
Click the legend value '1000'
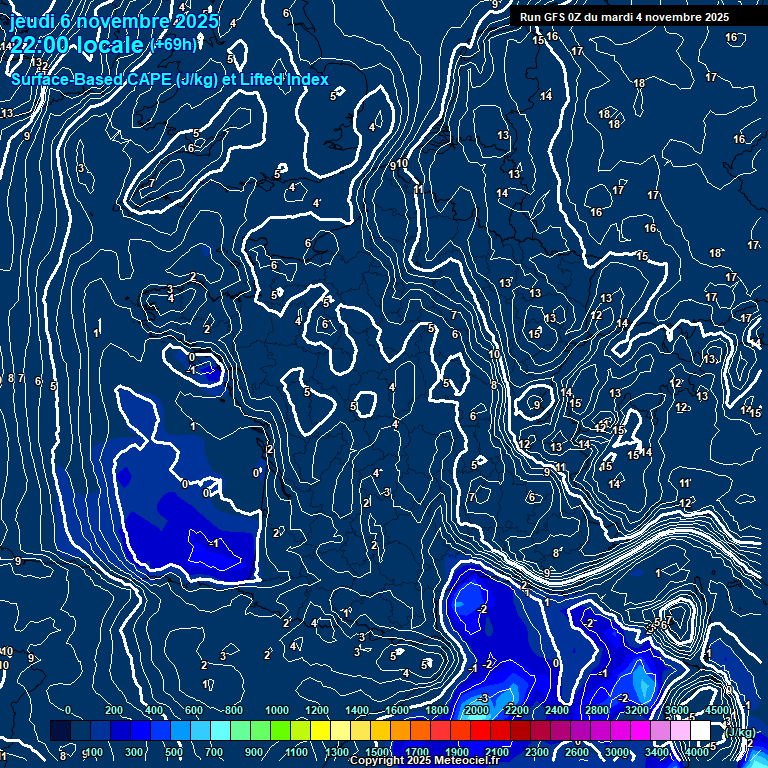pos(277,710)
